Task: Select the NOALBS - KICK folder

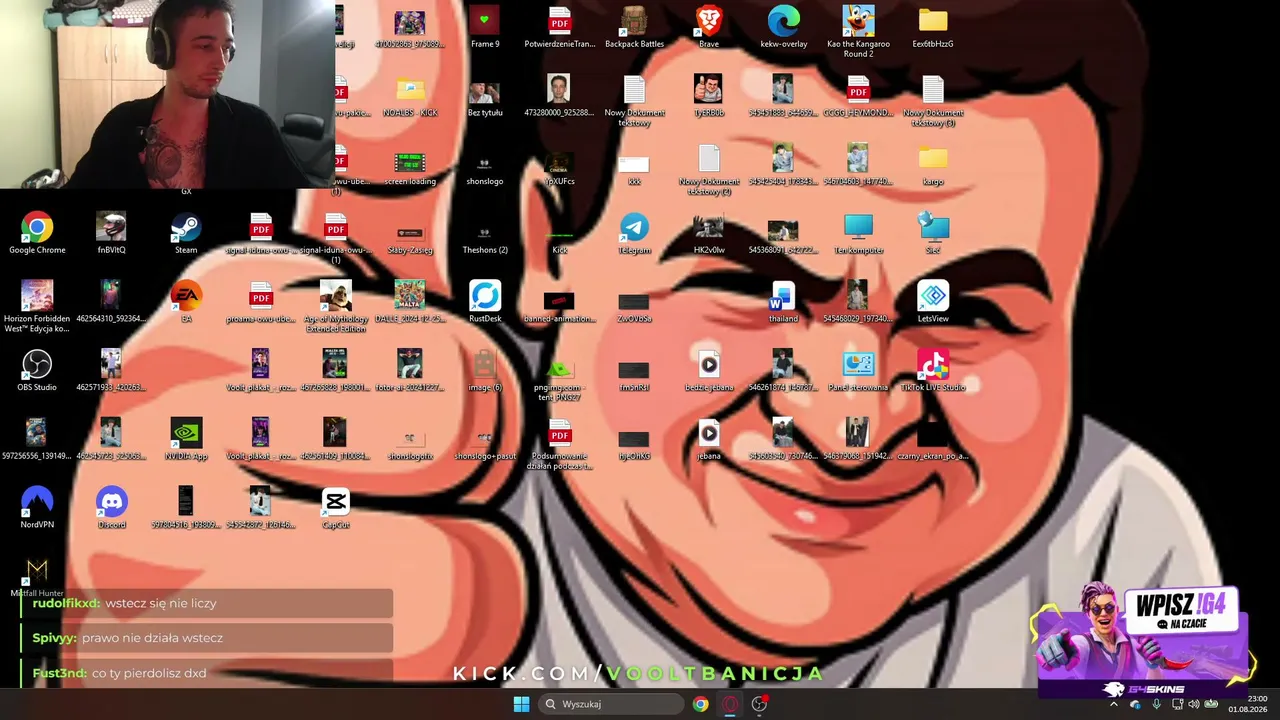Action: click(x=410, y=97)
